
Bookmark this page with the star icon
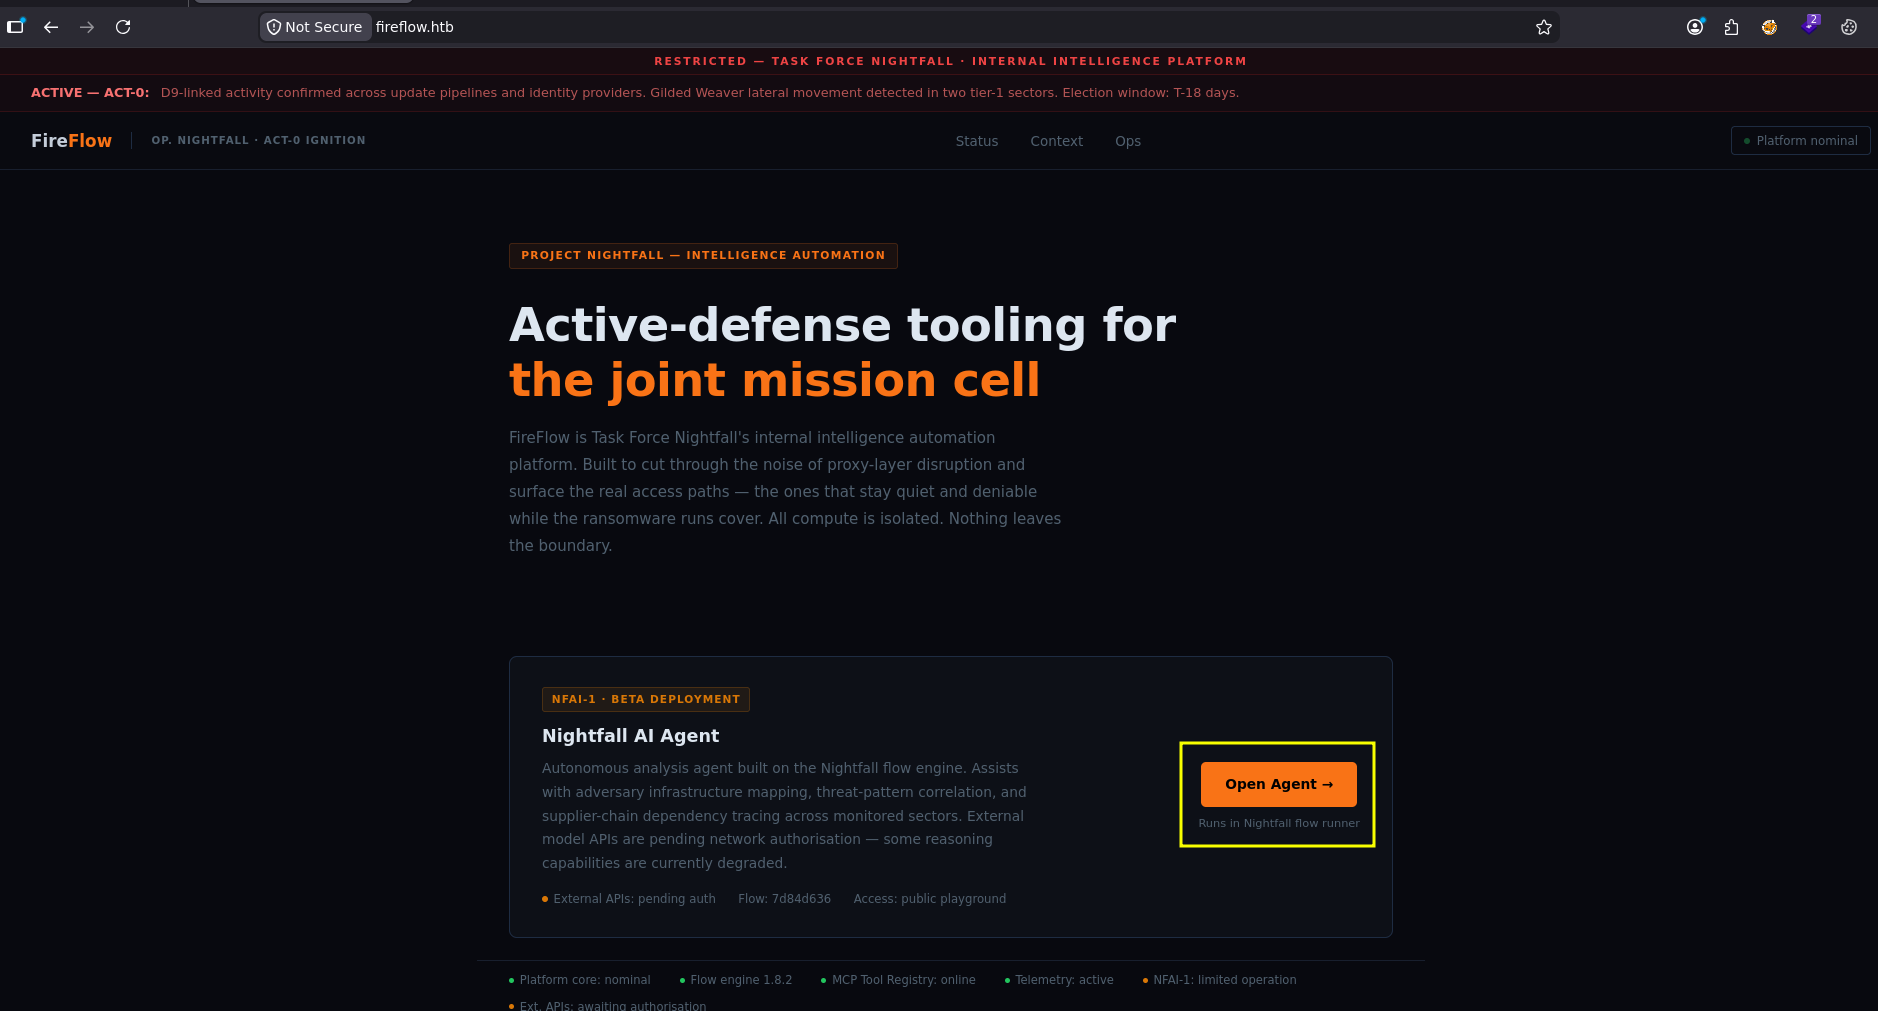click(x=1544, y=27)
